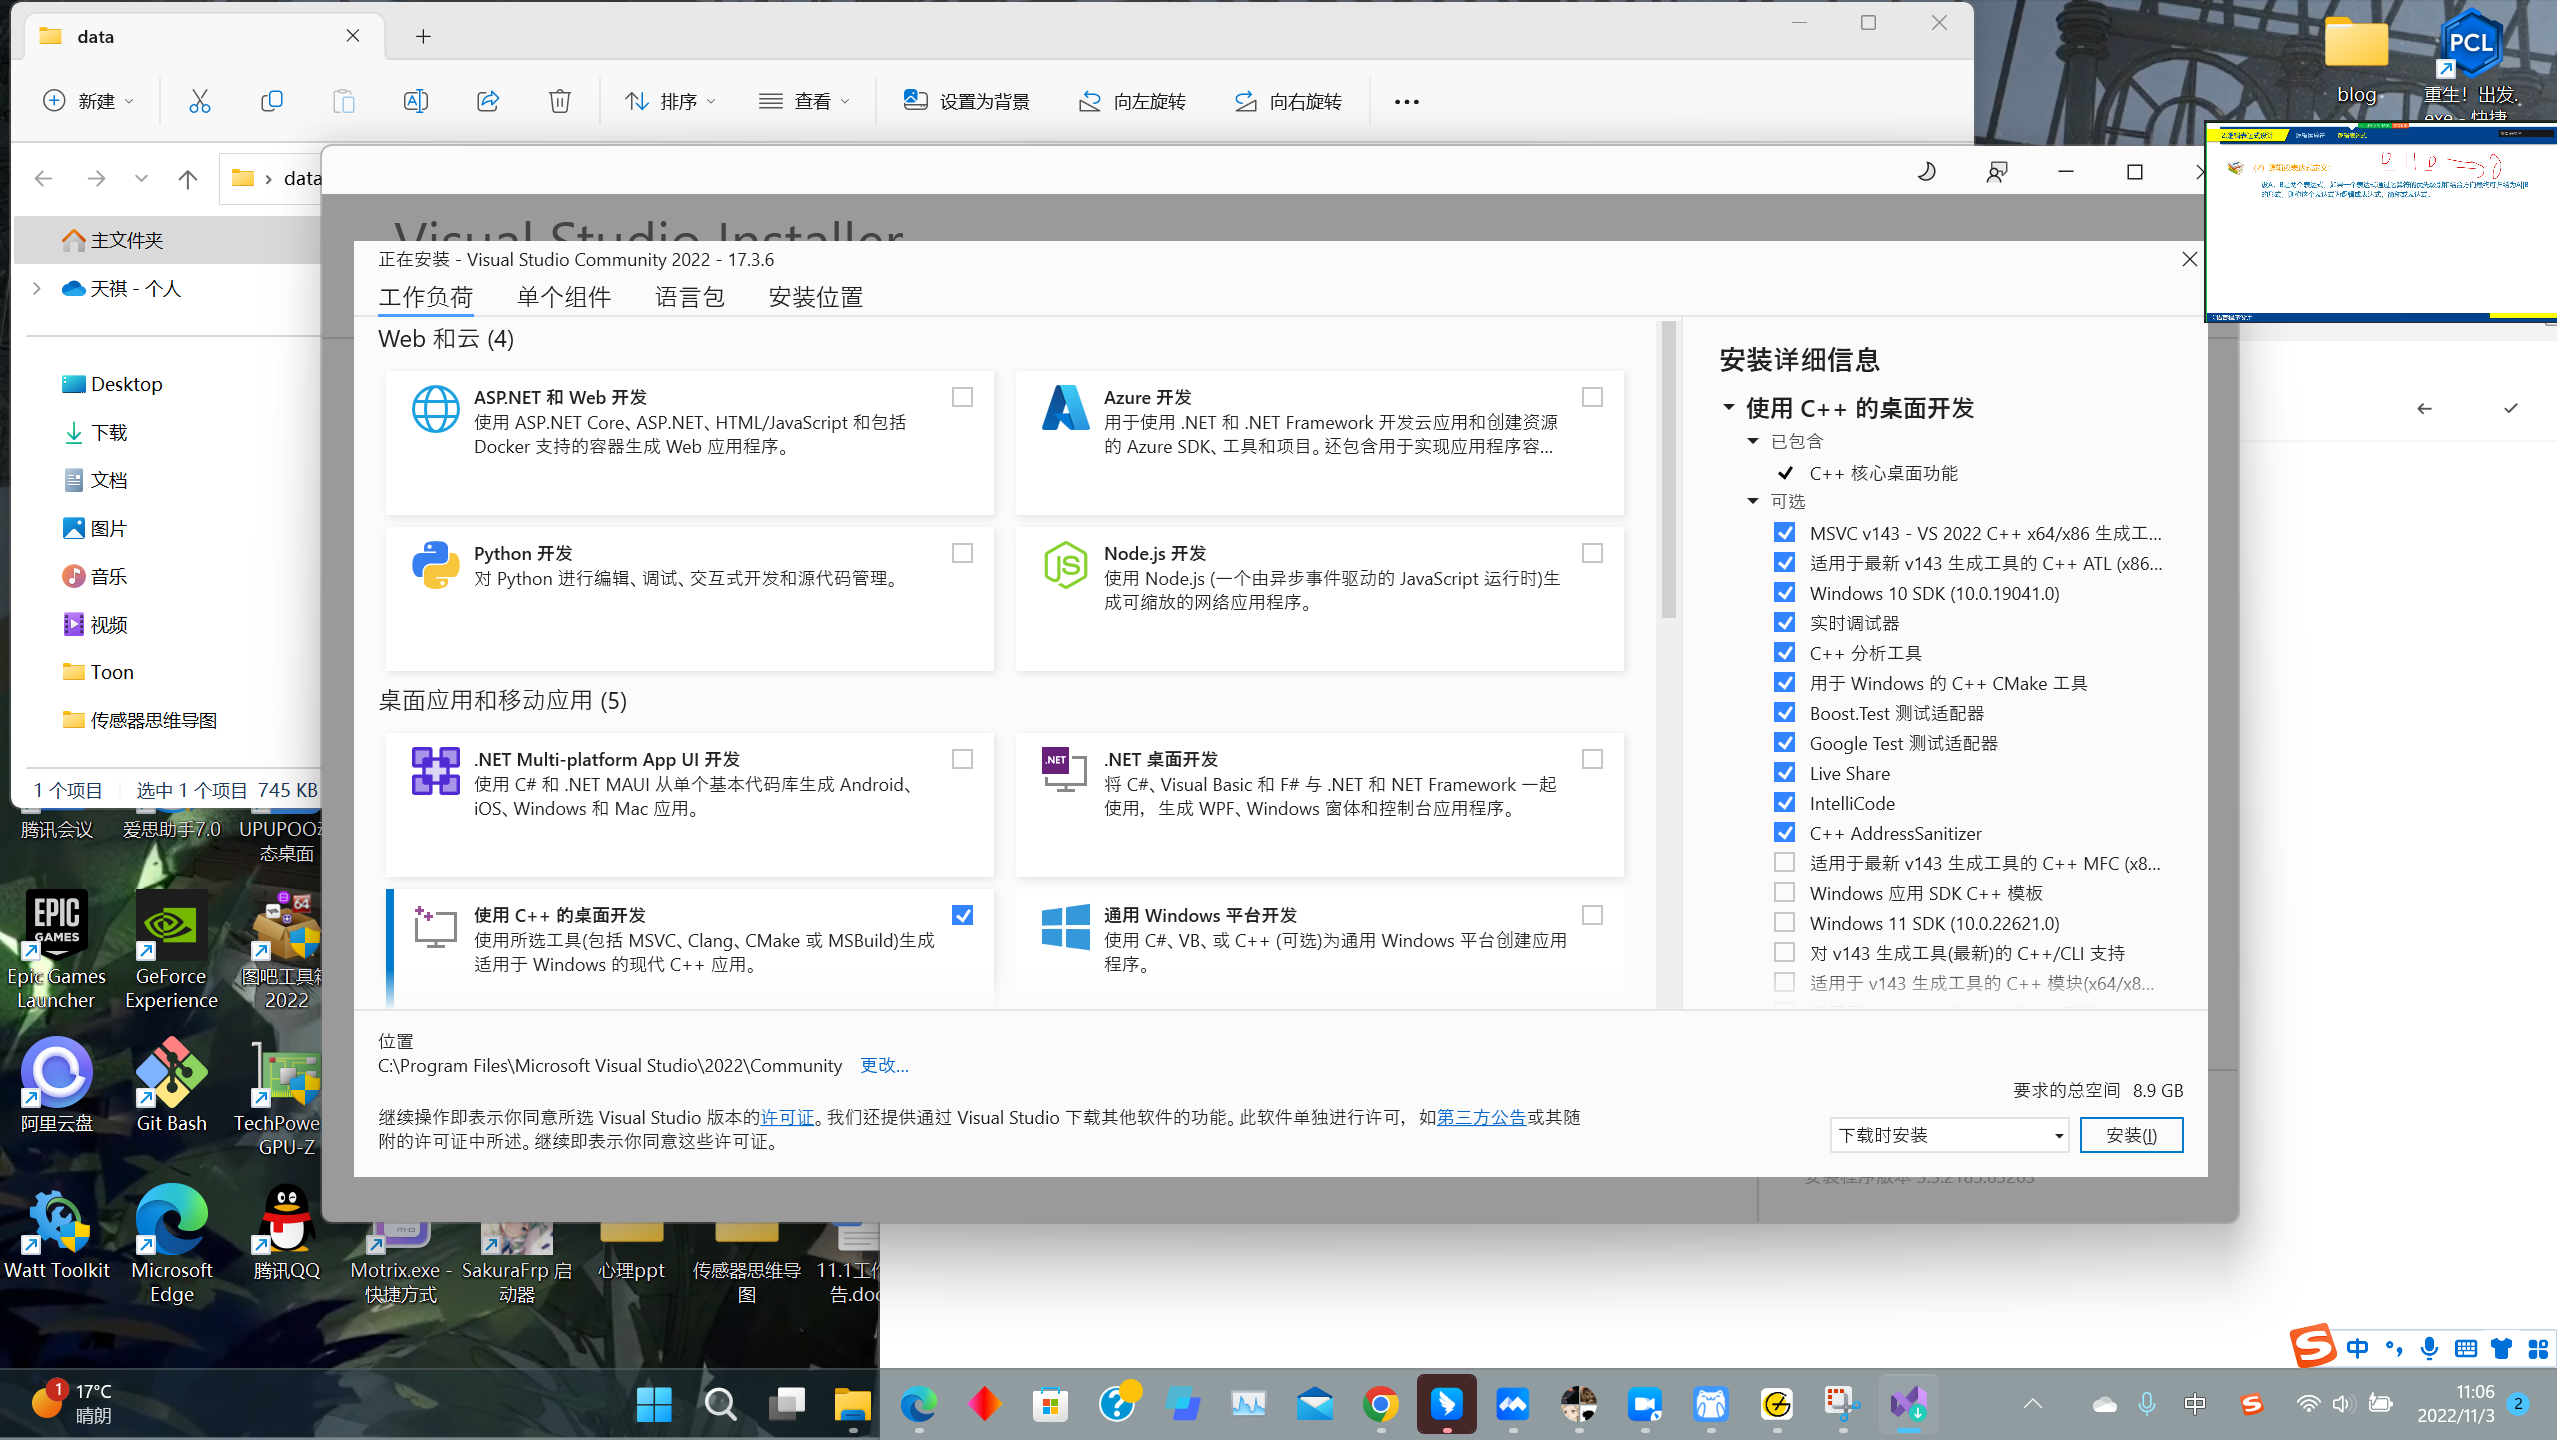Open Google Chrome from the taskbar
The image size is (2557, 1440).
[x=1380, y=1405]
